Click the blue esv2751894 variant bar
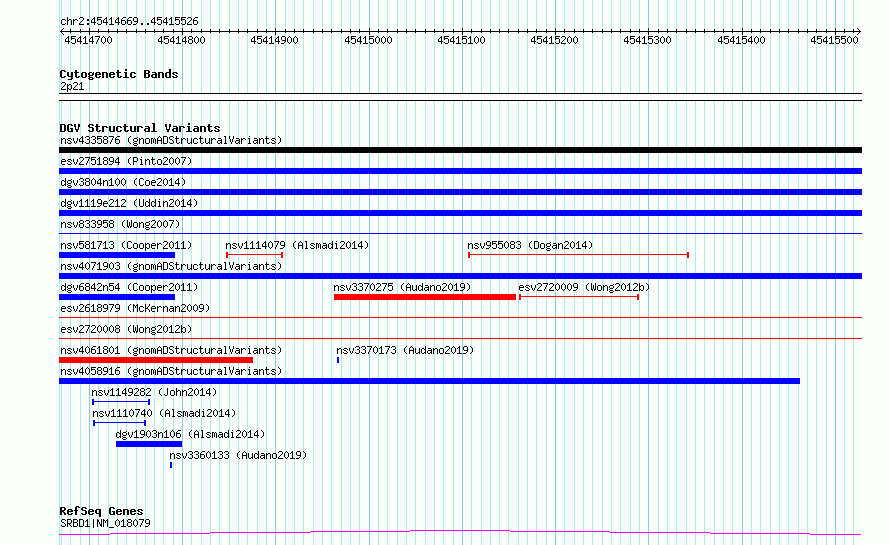This screenshot has height=545, width=890. 460,171
